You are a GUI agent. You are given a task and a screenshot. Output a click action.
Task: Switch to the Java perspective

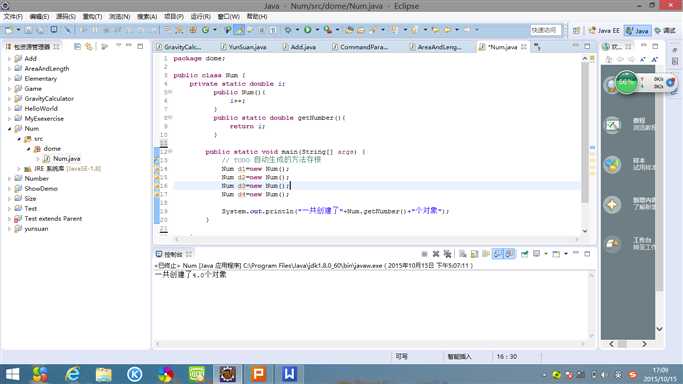637,30
